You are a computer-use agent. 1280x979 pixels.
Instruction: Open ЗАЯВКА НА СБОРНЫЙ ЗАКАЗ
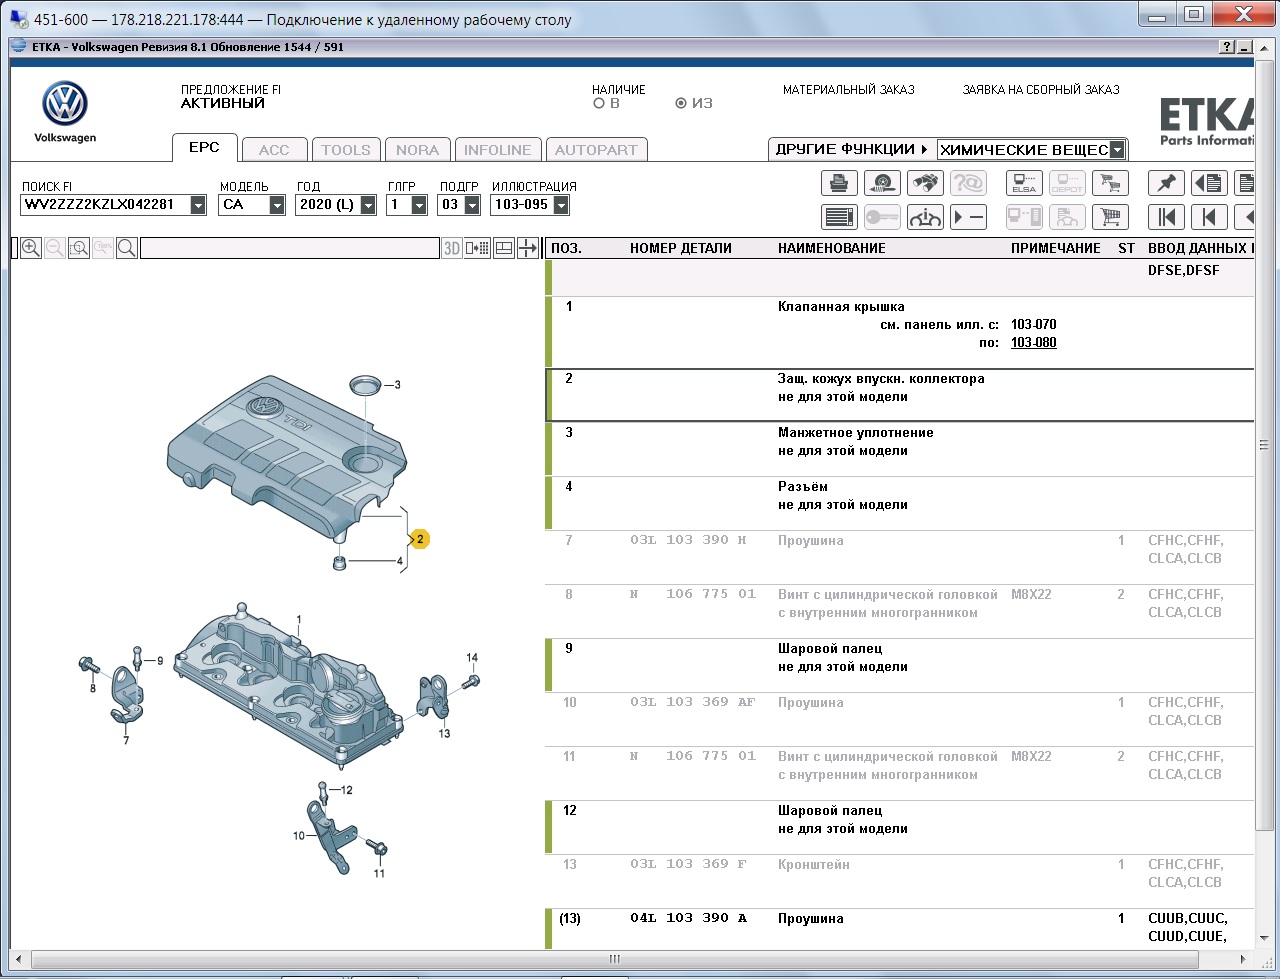(1041, 90)
